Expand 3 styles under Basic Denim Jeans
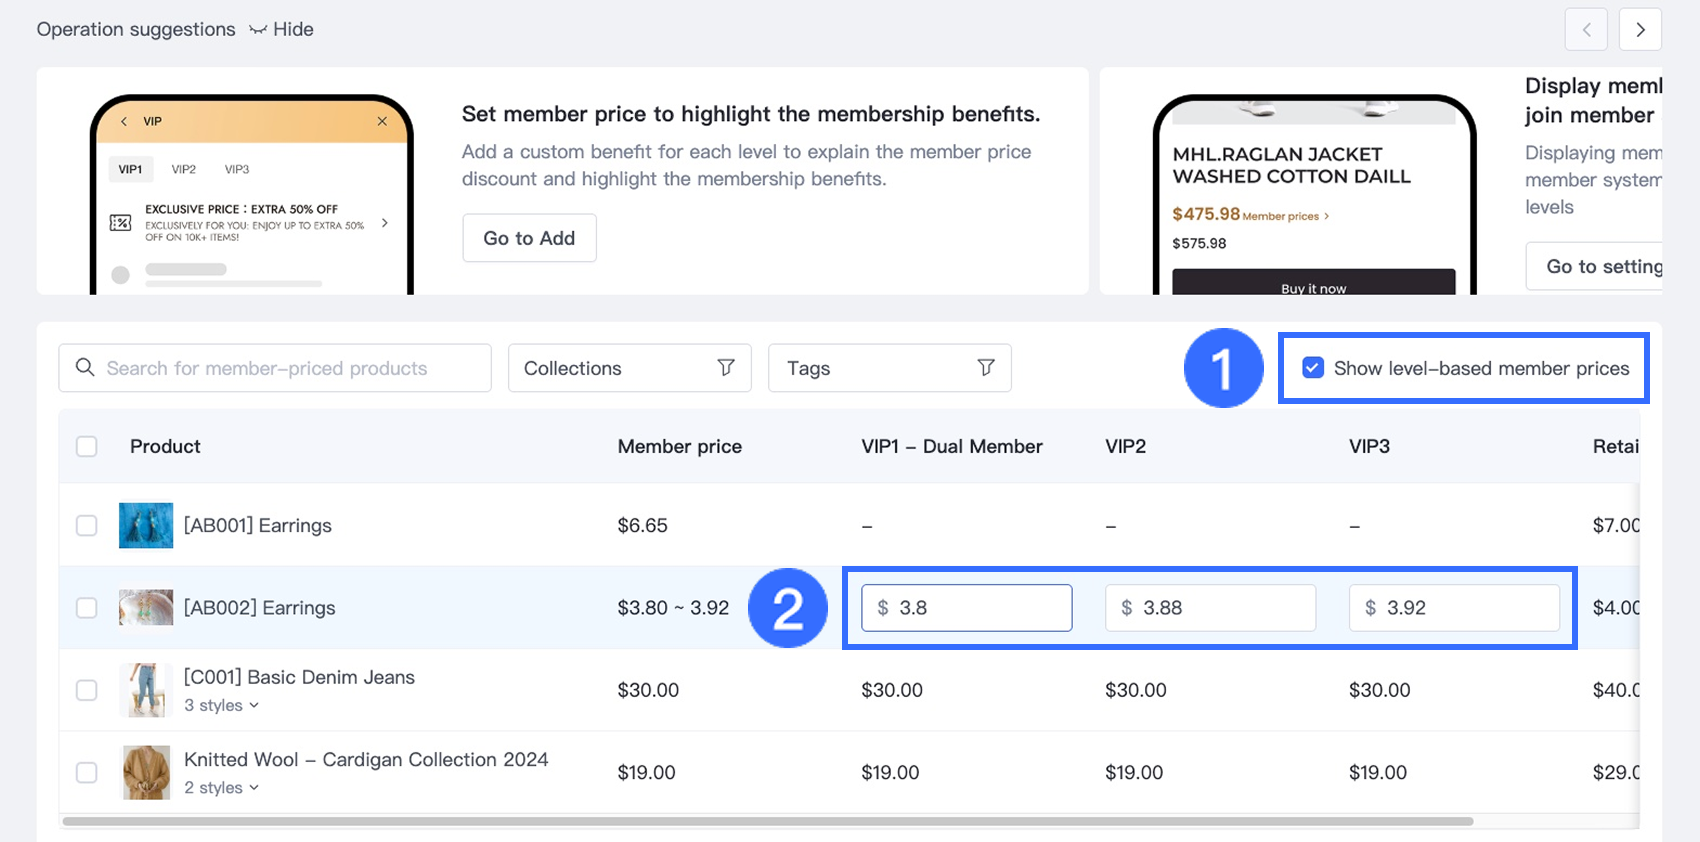The height and width of the screenshot is (842, 1700). pyautogui.click(x=222, y=705)
